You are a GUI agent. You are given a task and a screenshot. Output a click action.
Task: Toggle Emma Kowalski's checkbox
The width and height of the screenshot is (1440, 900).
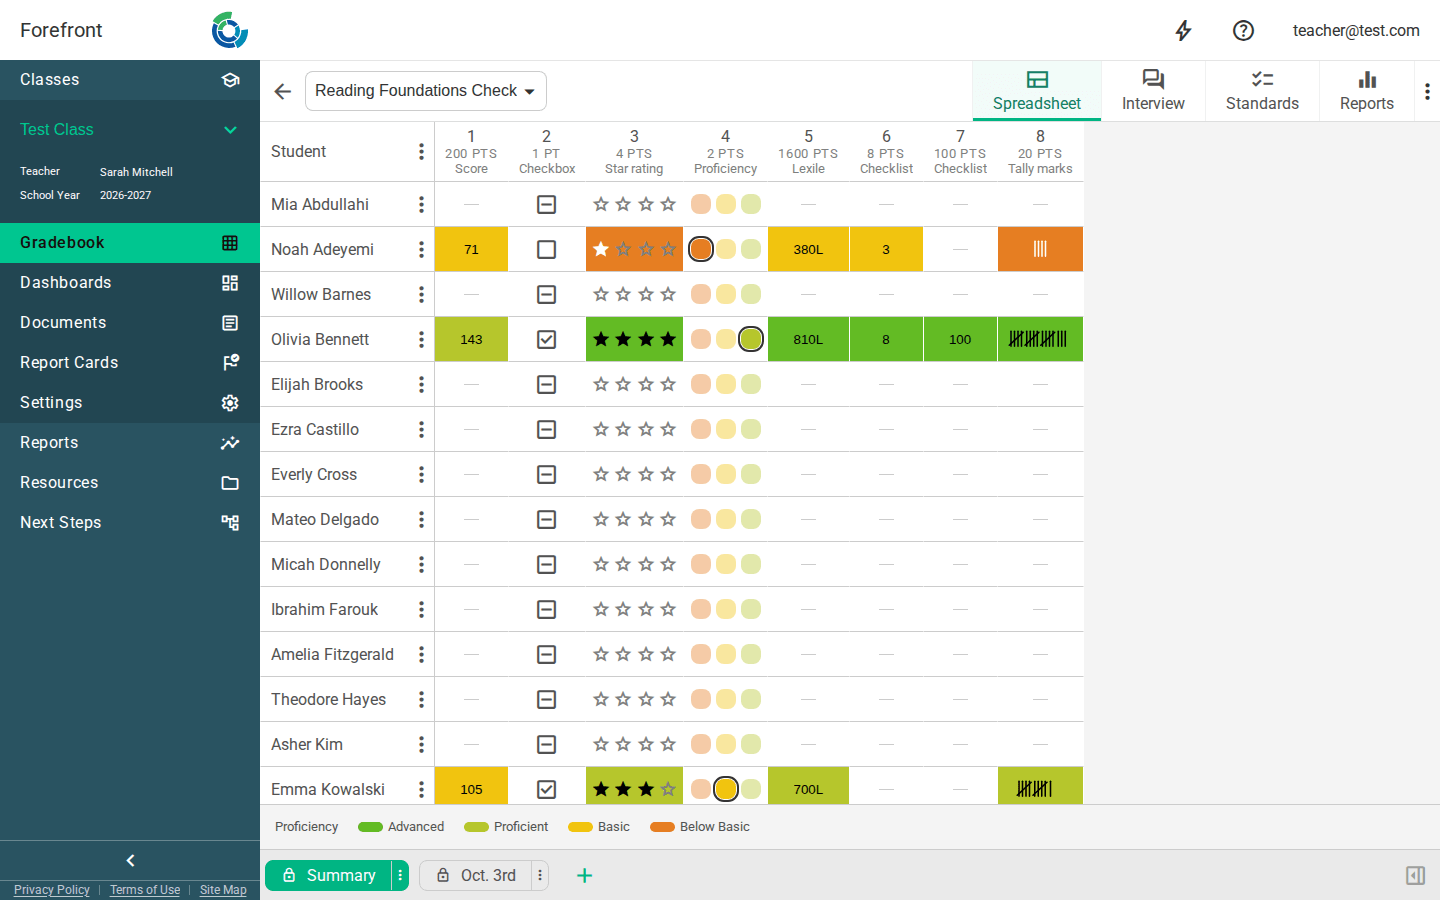tap(546, 789)
